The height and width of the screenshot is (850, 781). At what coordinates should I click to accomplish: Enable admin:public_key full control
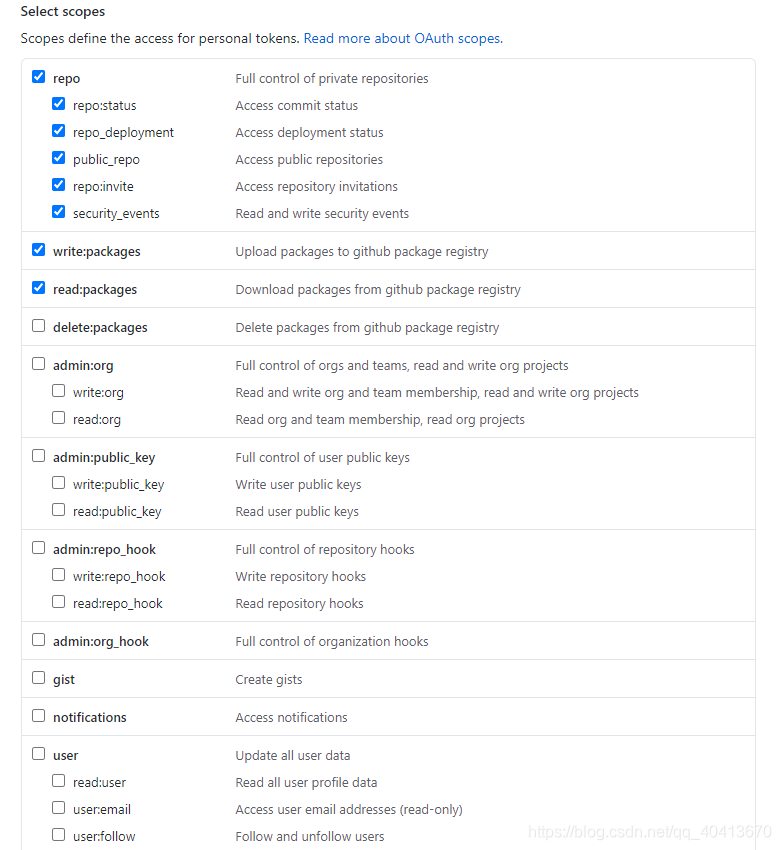(38, 455)
